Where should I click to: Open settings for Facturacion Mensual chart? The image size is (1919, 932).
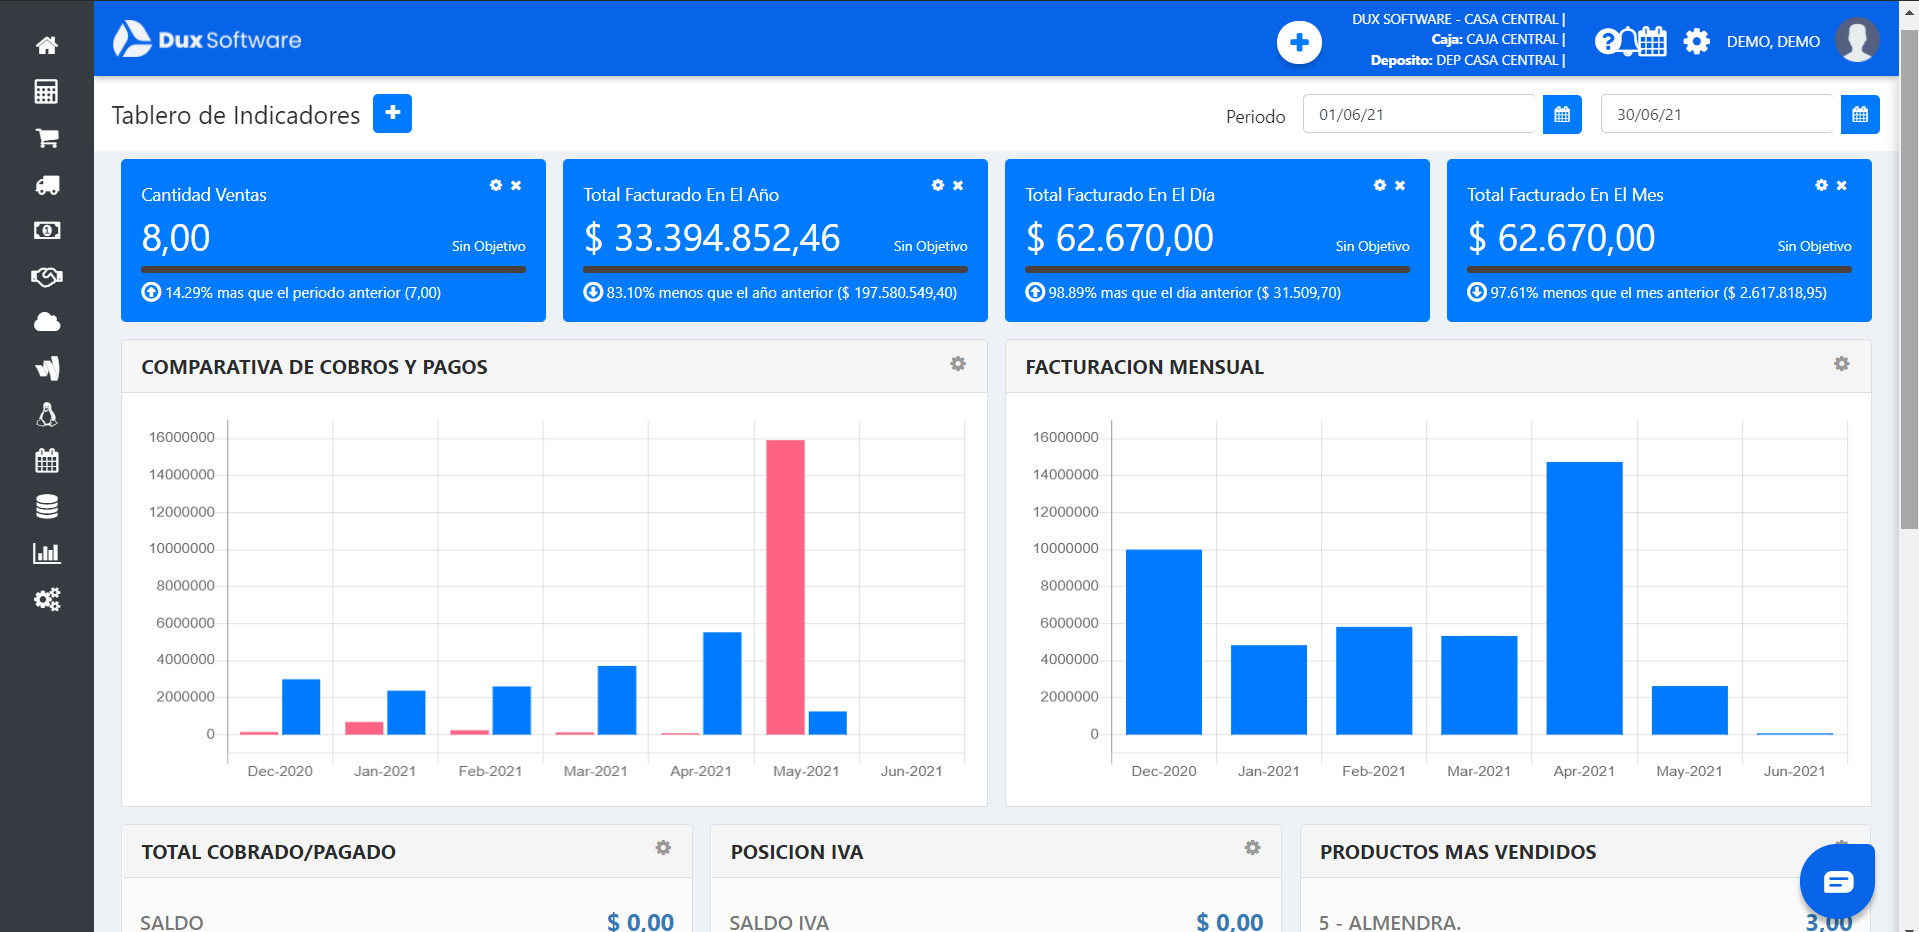(x=1842, y=364)
